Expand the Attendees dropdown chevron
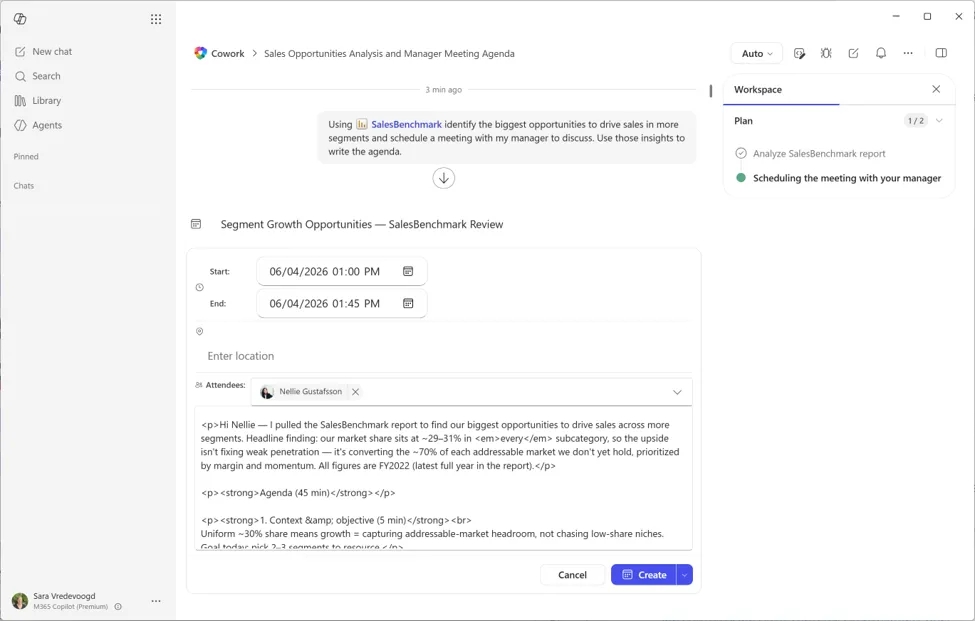Viewport: 975px width, 621px height. [x=677, y=392]
